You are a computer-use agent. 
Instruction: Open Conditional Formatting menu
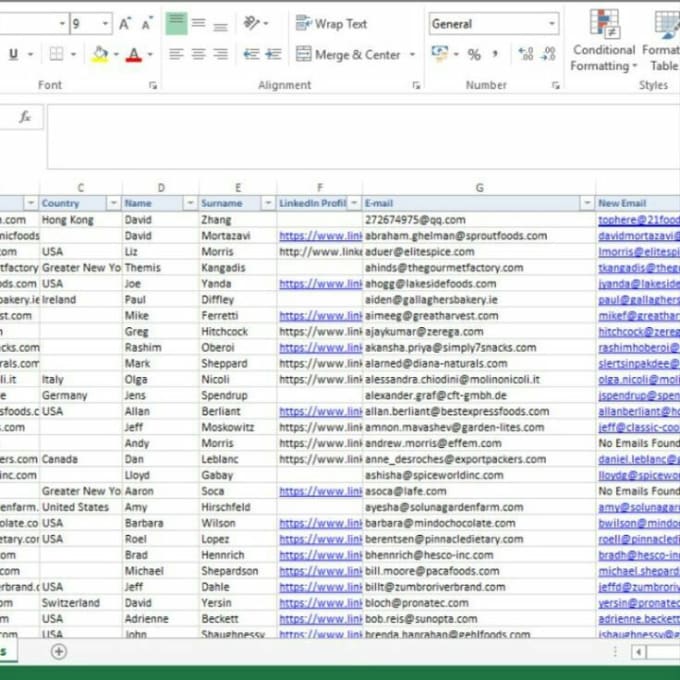click(x=604, y=40)
